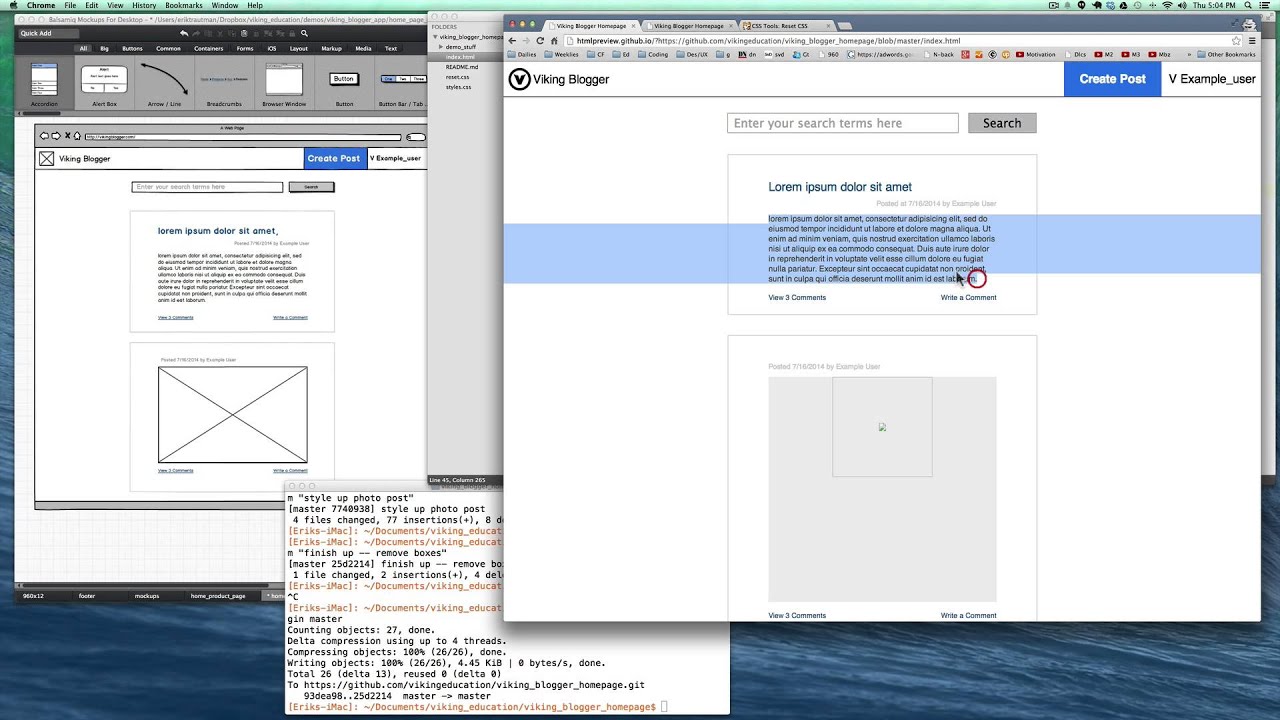Switch to the footer mockup tab
Screen dimensions: 1280x720
coord(87,596)
